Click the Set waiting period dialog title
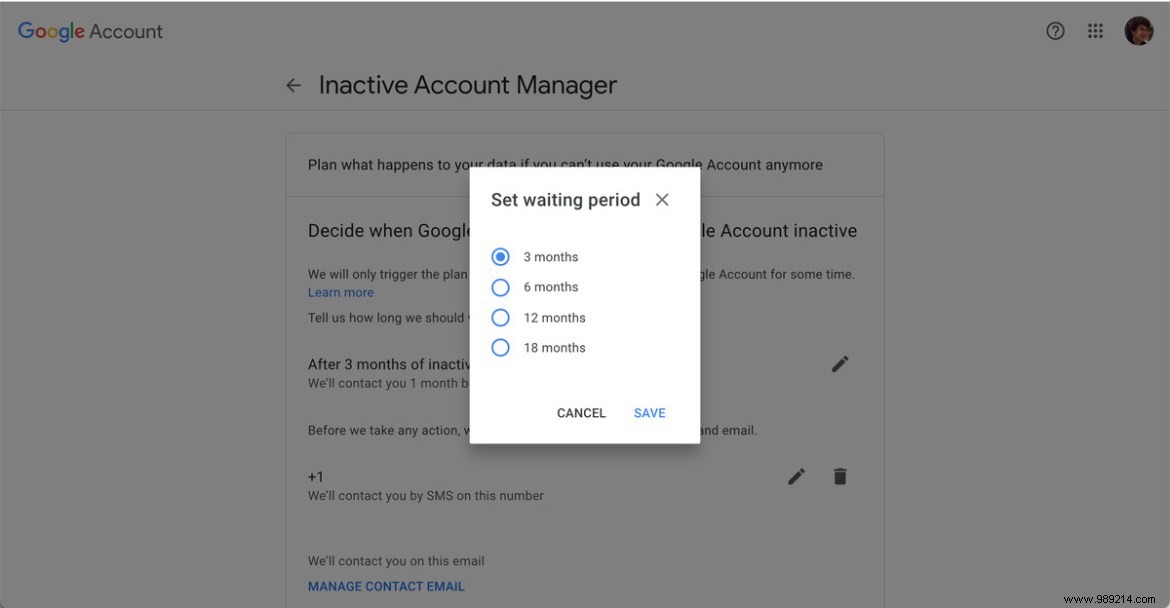The width and height of the screenshot is (1170, 608). (x=565, y=199)
